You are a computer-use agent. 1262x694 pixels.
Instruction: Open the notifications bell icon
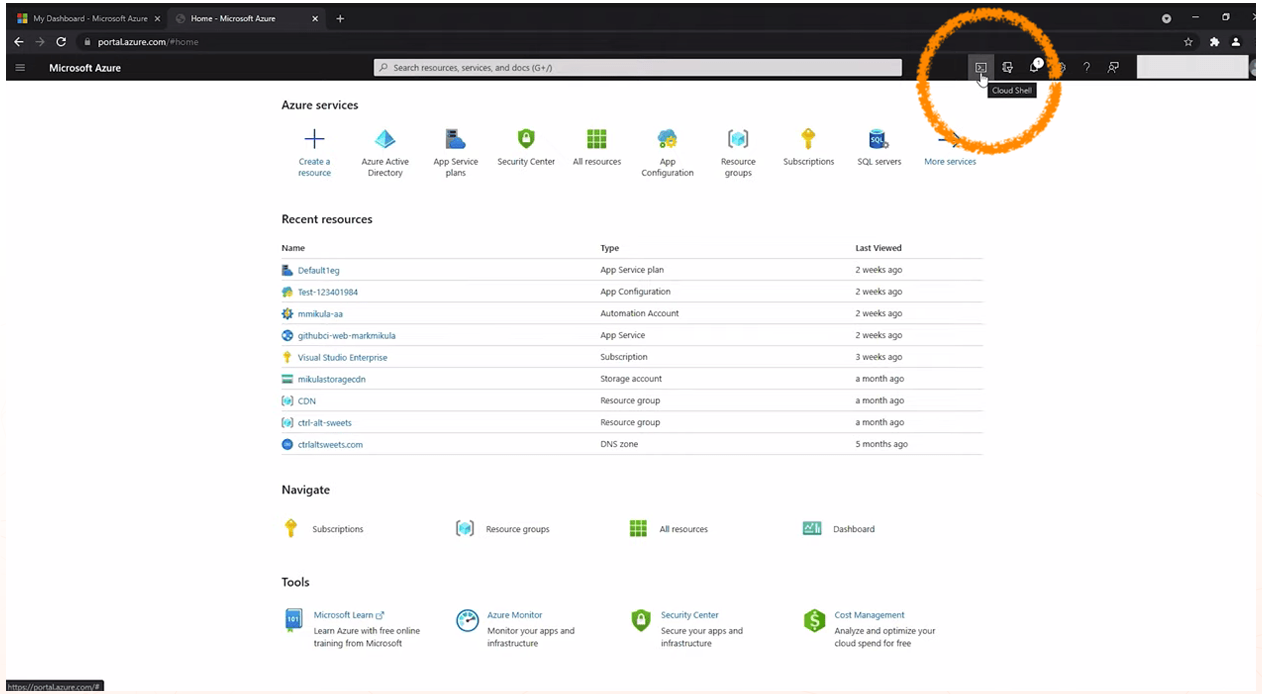(x=1035, y=67)
